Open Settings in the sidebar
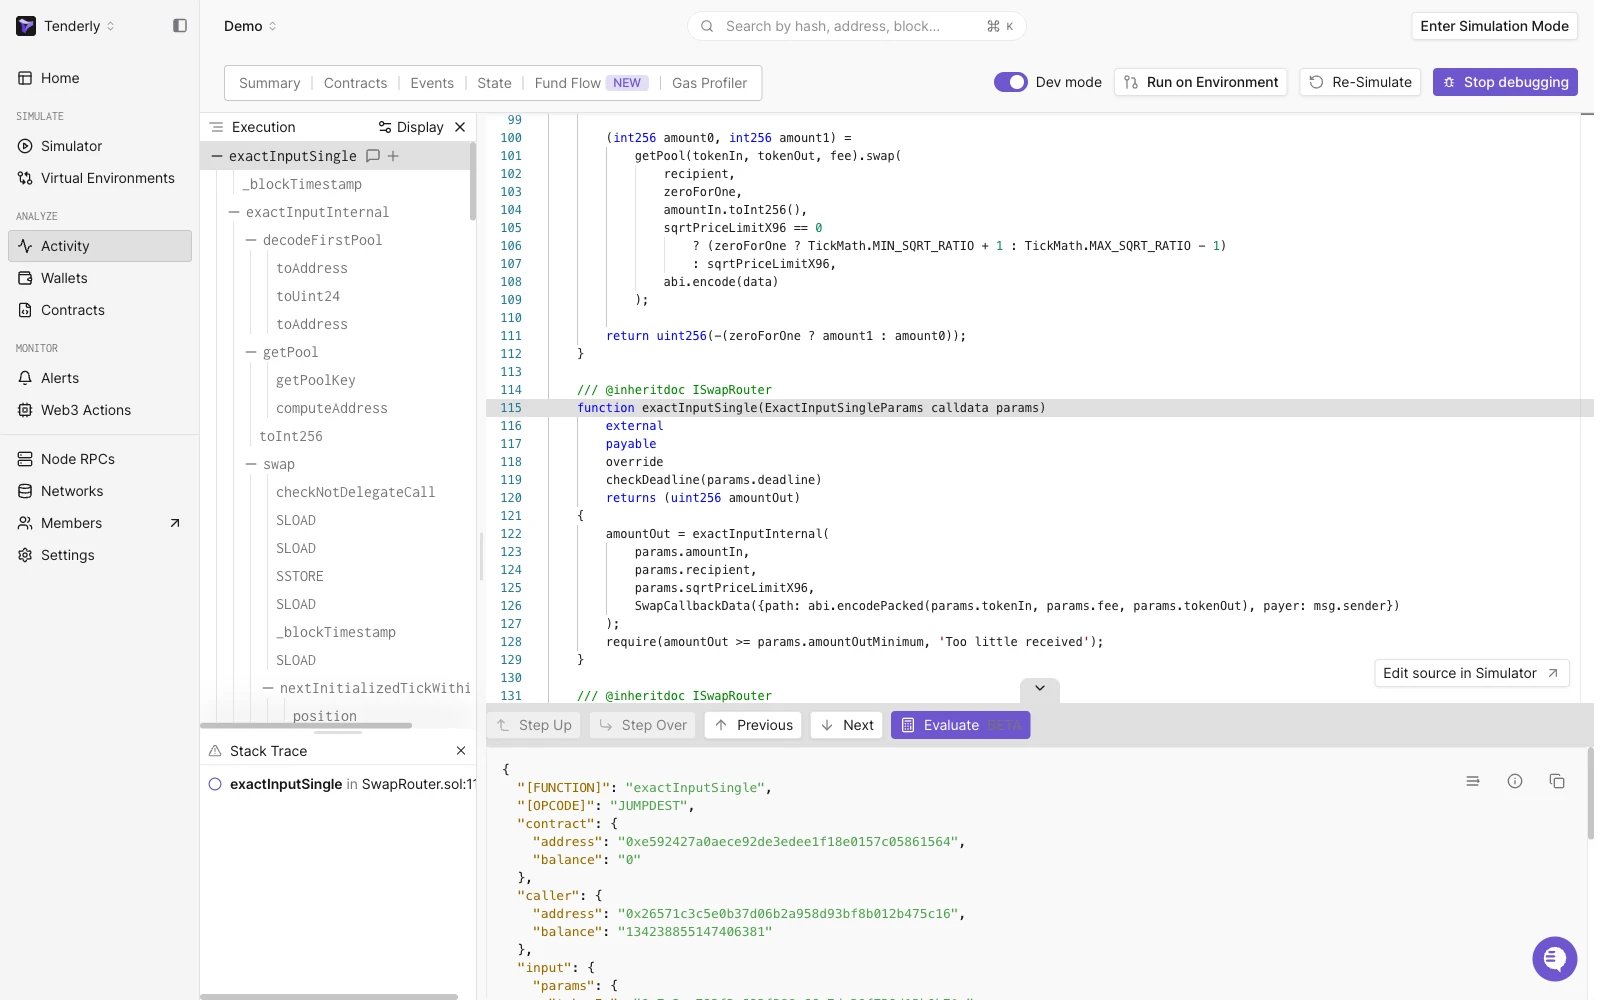1600x1000 pixels. pyautogui.click(x=100, y=555)
